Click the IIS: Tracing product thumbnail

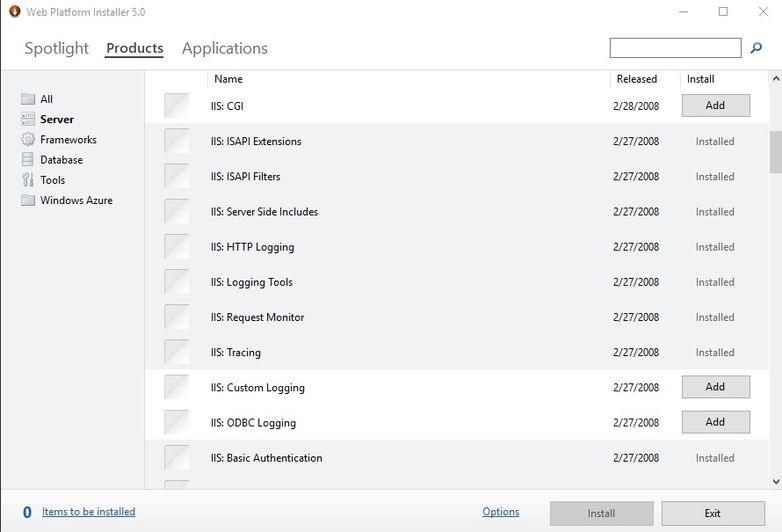(177, 352)
